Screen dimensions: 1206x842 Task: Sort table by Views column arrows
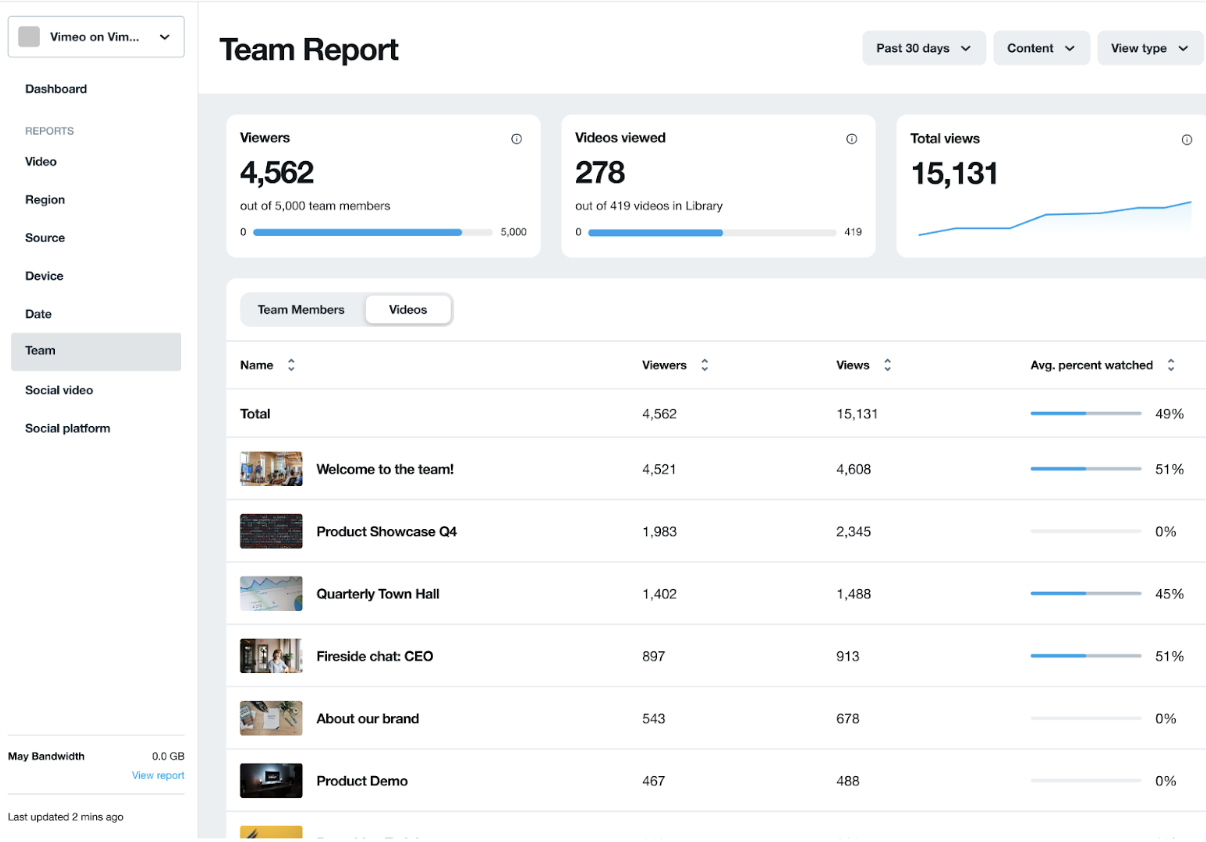pyautogui.click(x=887, y=365)
